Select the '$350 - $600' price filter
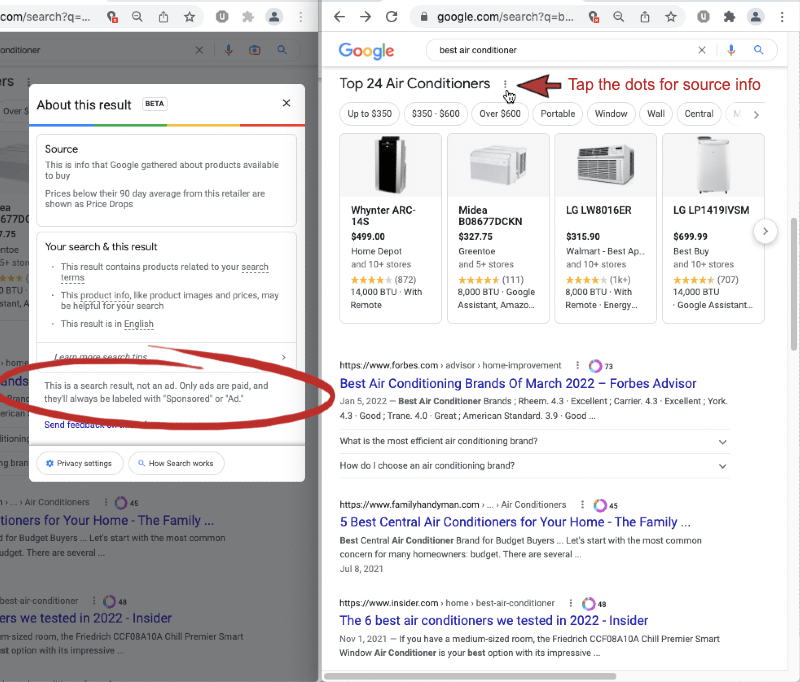800x682 pixels. click(435, 114)
